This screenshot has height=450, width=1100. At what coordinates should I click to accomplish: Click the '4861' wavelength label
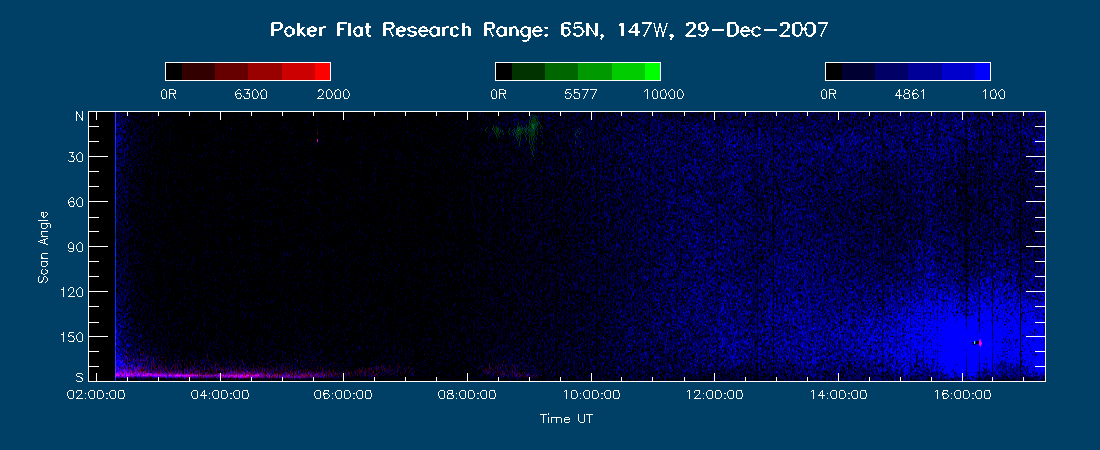[x=911, y=95]
